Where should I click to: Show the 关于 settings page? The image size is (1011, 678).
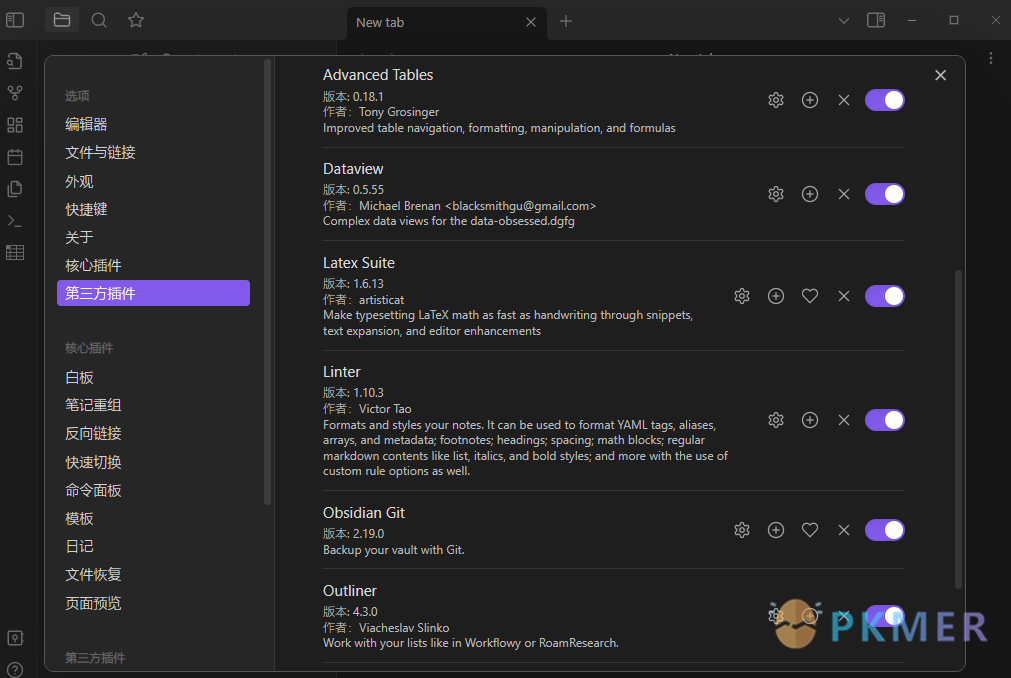tap(153, 237)
